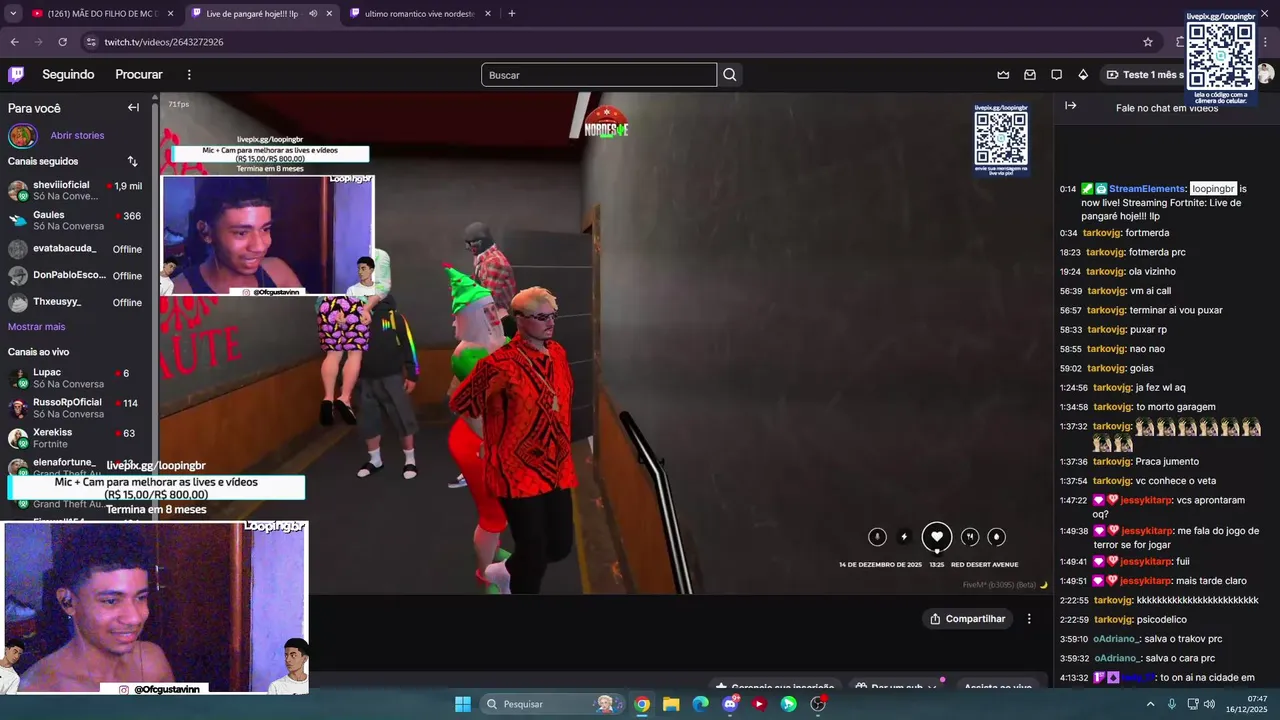Screen dimensions: 1280x720
Task: View site information icon in address bar
Action: tap(91, 42)
